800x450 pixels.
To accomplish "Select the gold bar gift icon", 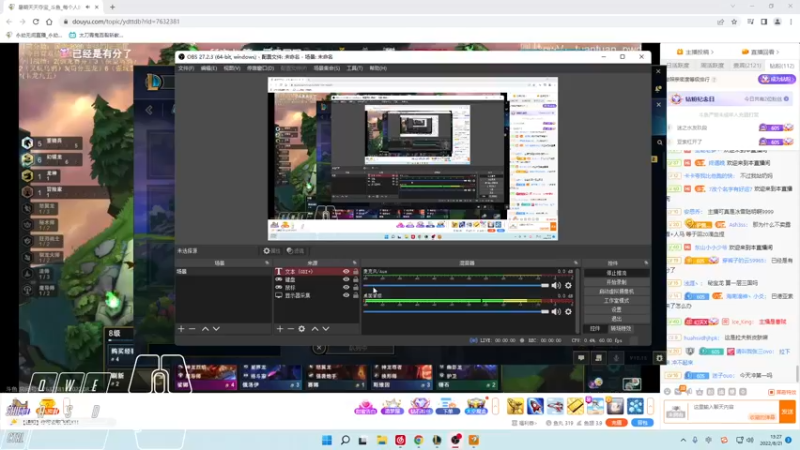I will [x=575, y=406].
